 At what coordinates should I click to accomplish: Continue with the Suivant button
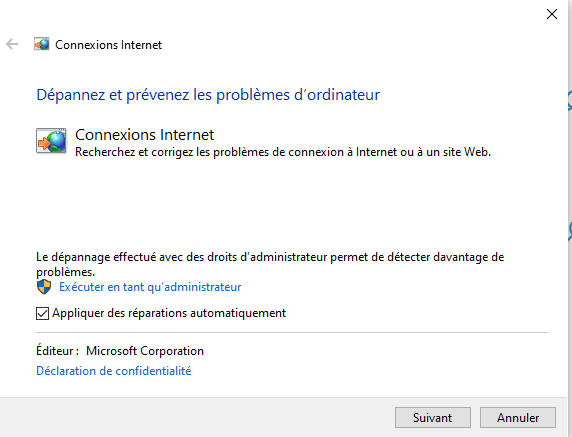(x=433, y=417)
